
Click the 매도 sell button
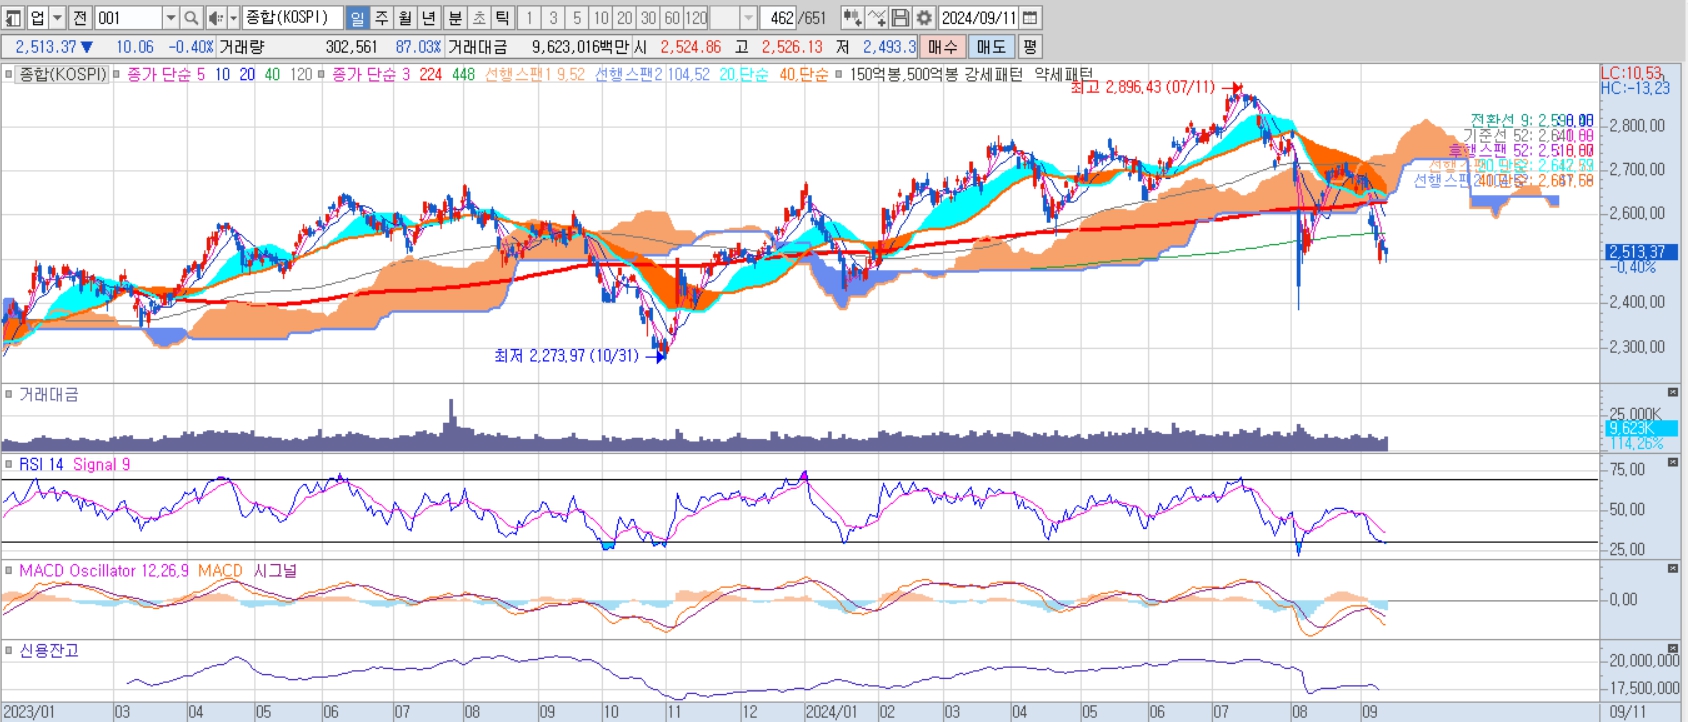(991, 47)
